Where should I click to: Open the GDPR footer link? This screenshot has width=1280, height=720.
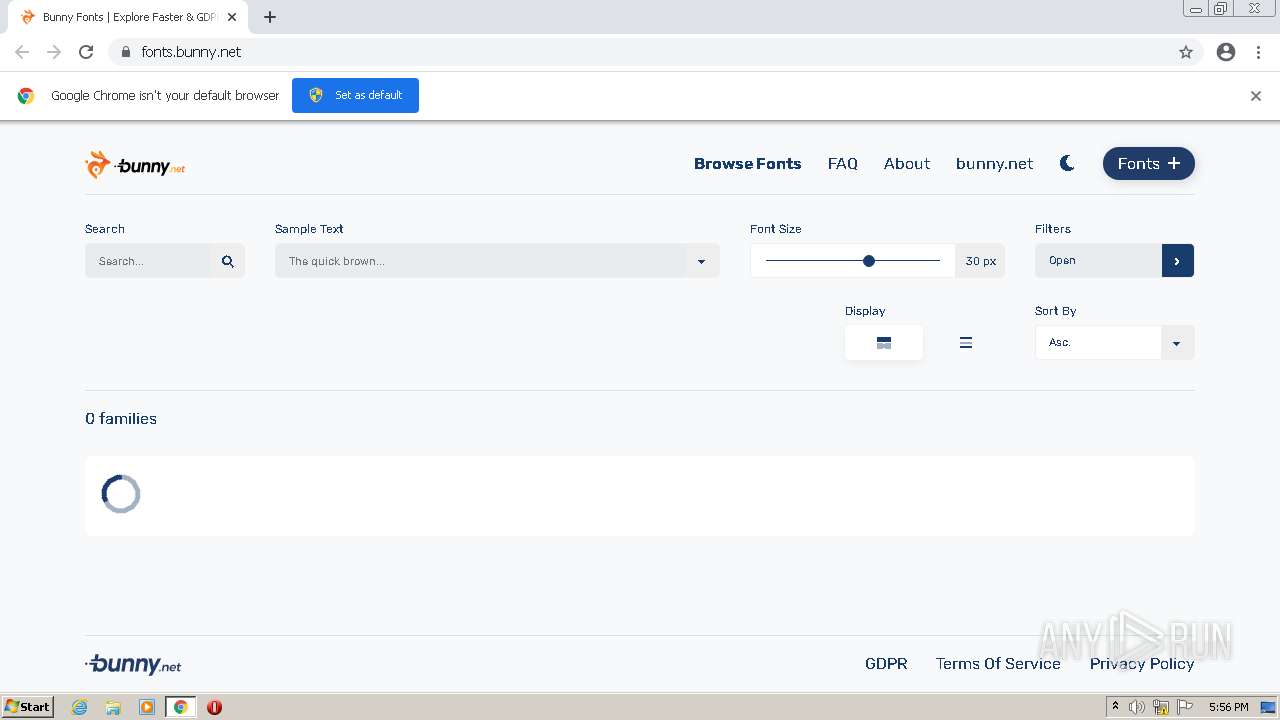point(886,663)
